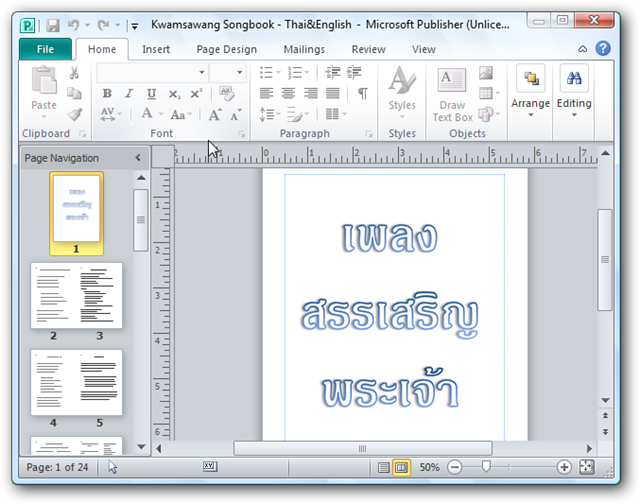Open the Columns dropdown

pos(336,114)
